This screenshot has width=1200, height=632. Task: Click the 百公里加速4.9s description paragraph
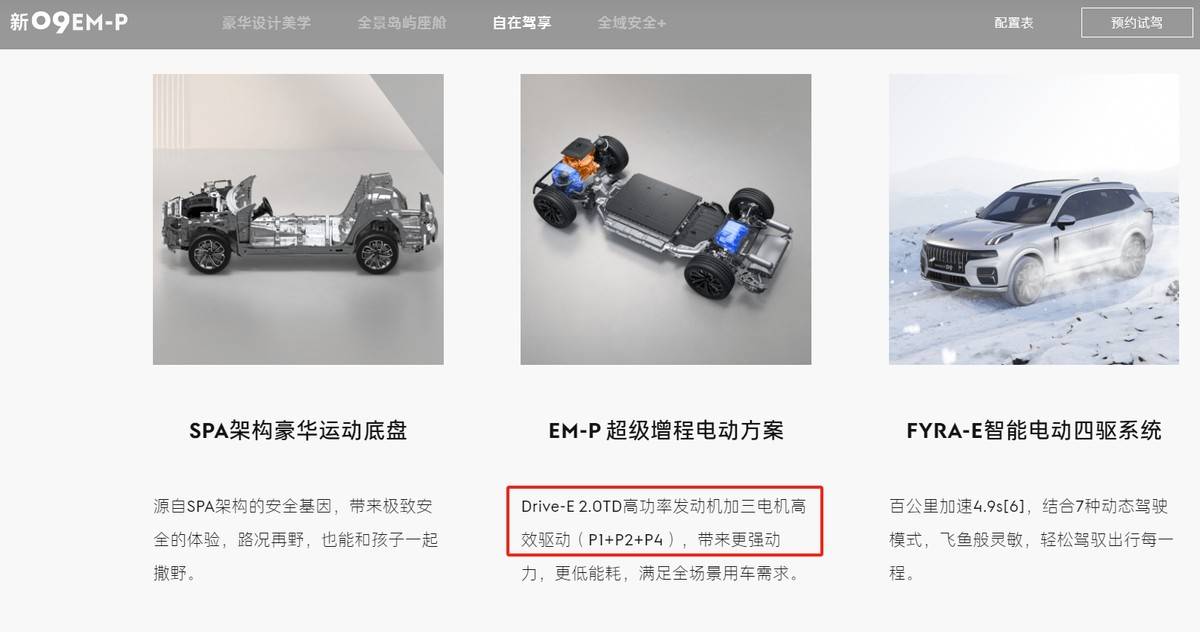pos(1031,540)
